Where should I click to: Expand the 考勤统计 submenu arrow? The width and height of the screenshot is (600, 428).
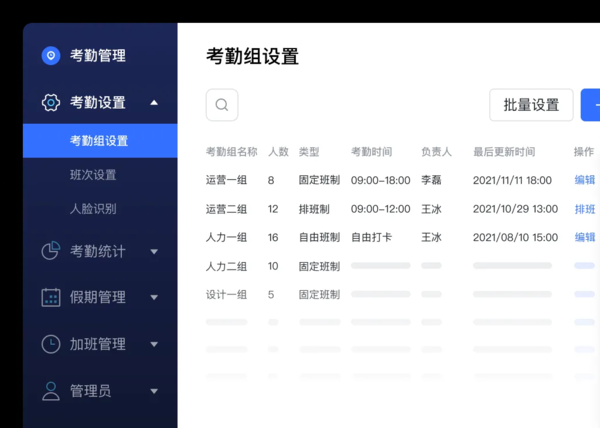tap(154, 252)
